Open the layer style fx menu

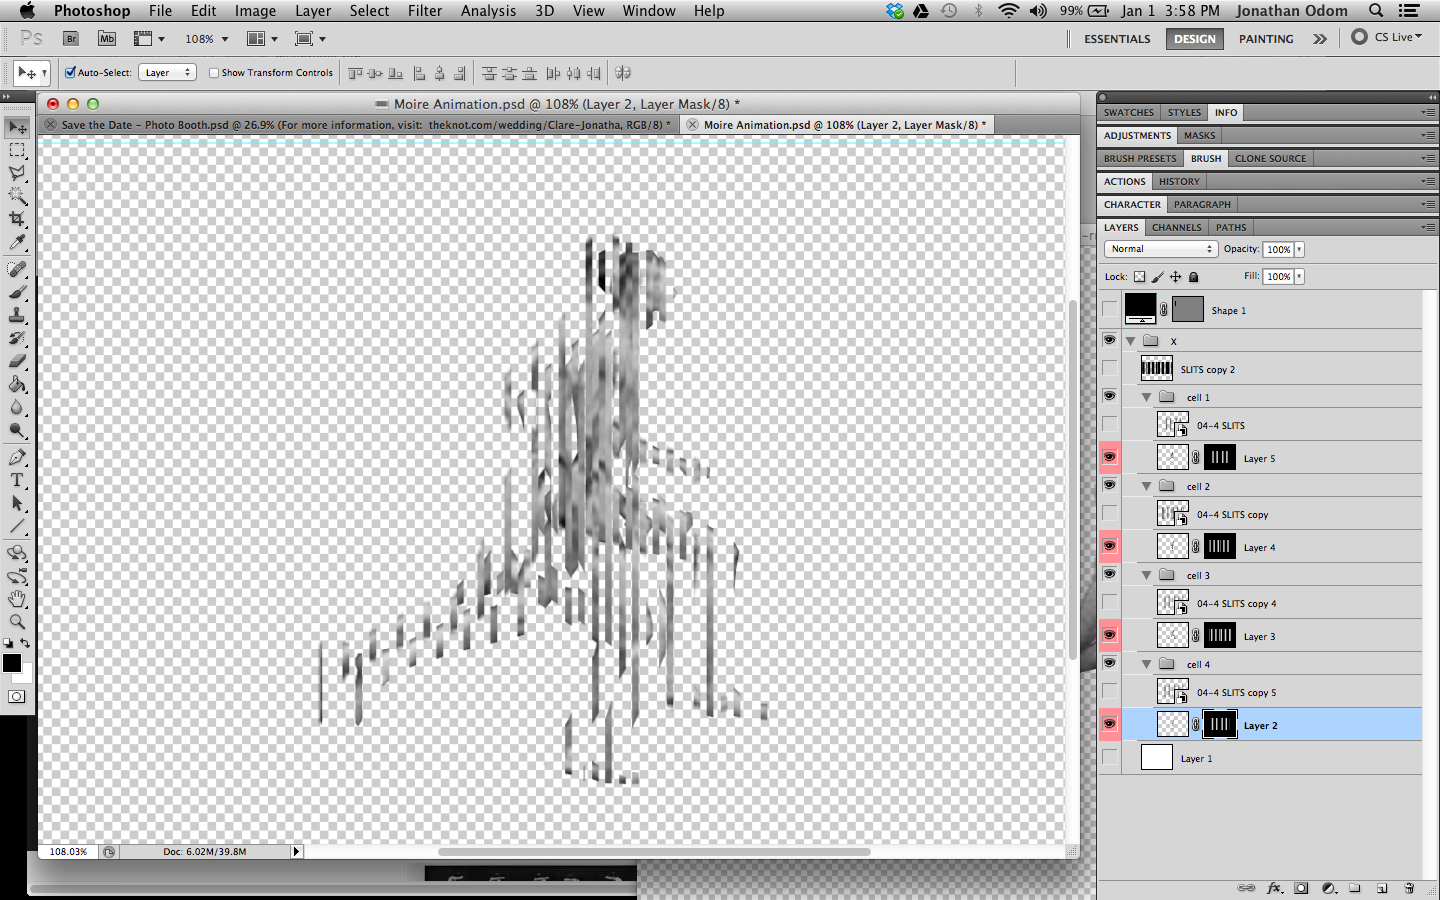(1274, 888)
